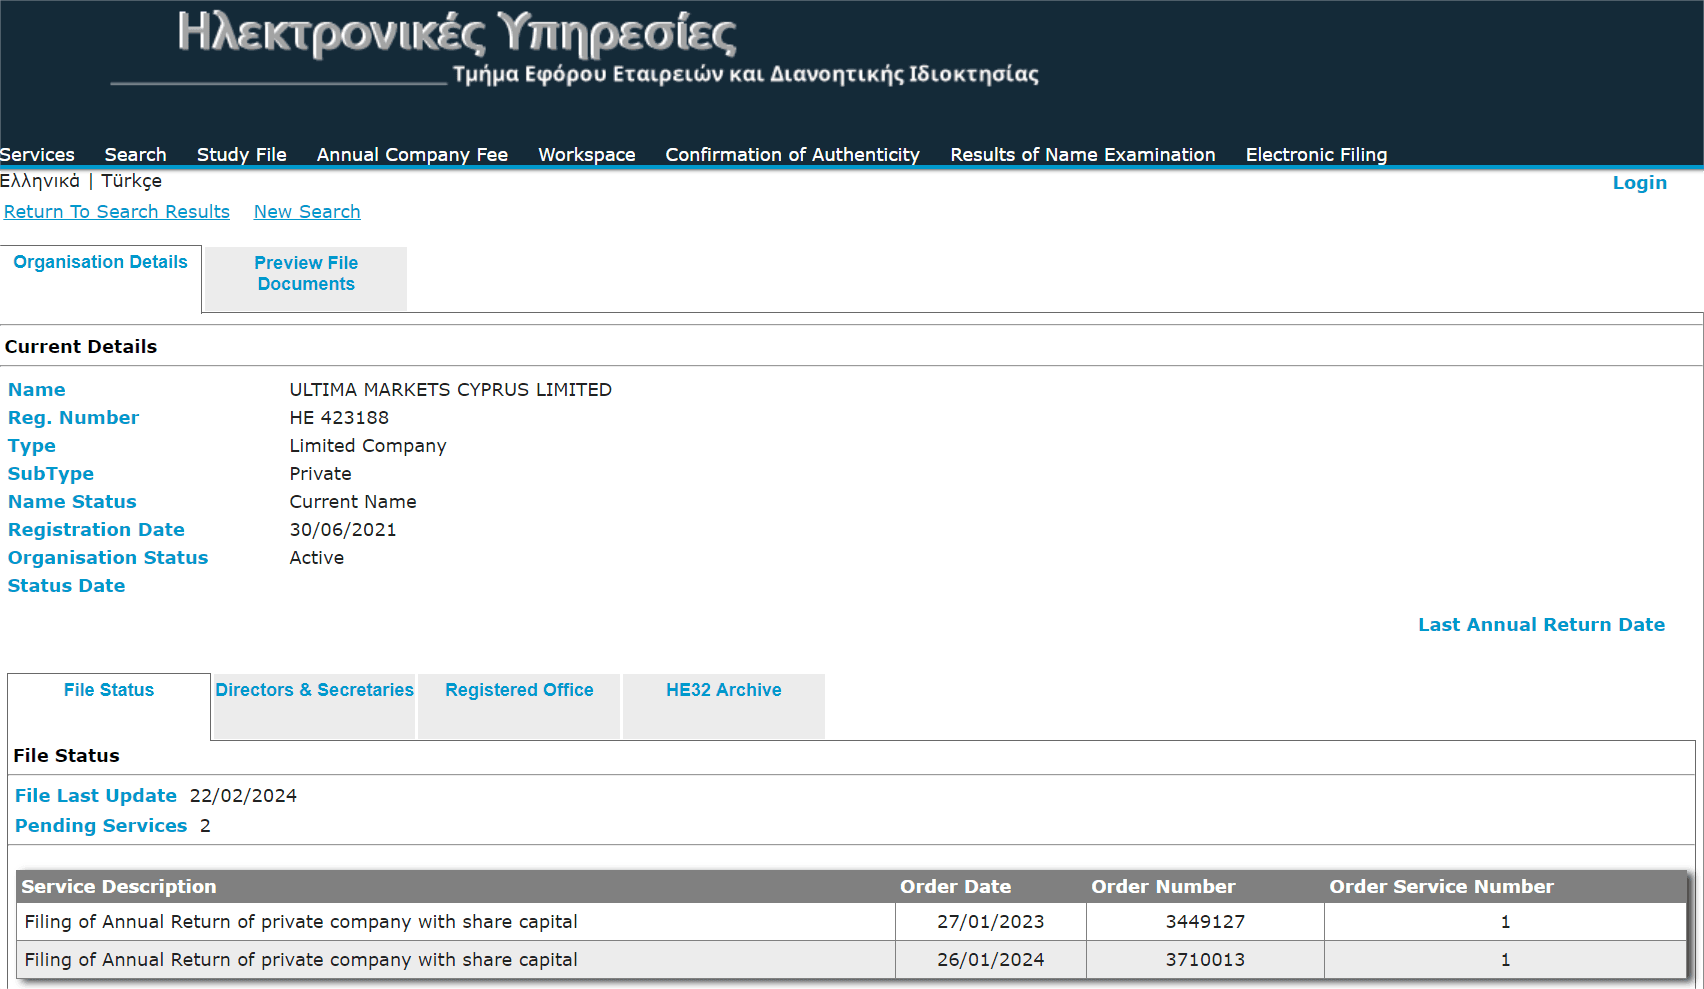Click the Current Name status value

tap(353, 502)
